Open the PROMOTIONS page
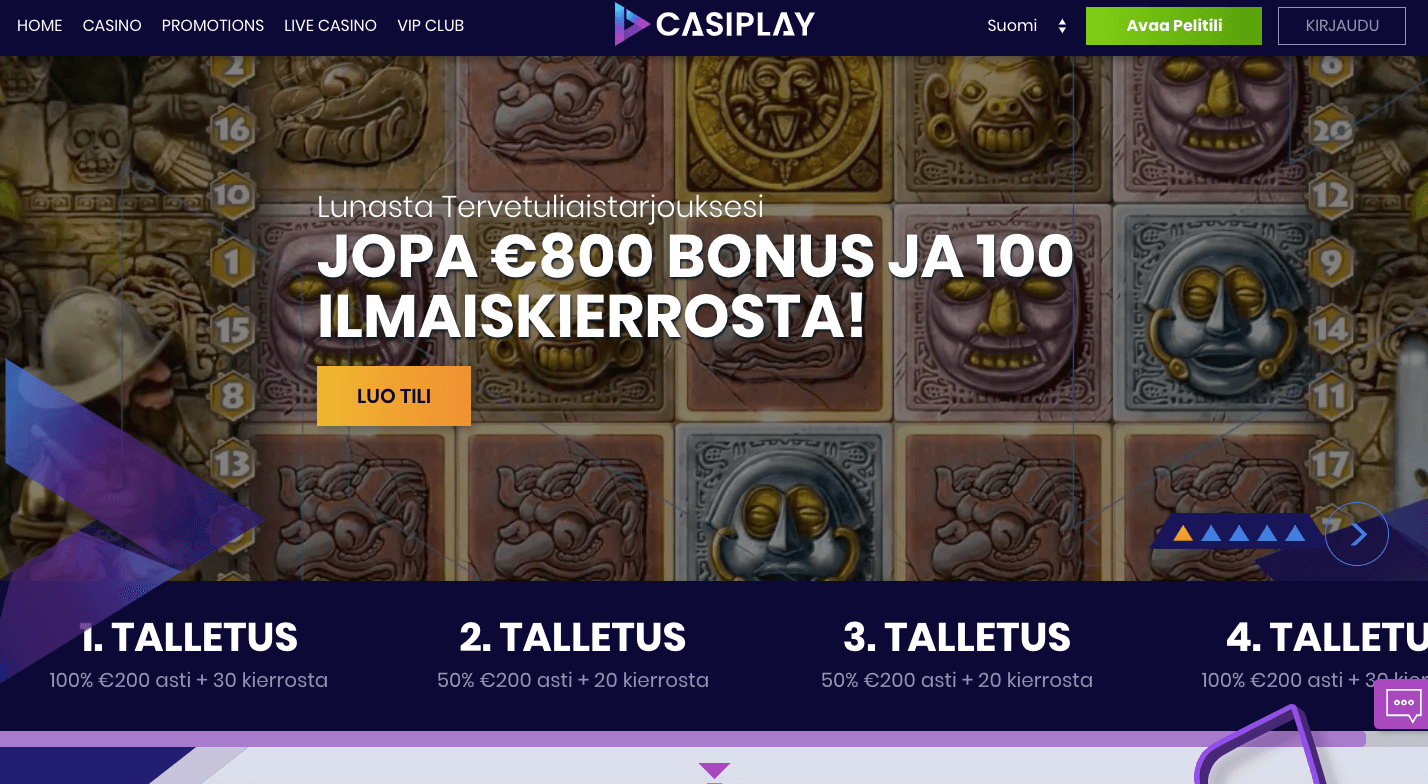 pyautogui.click(x=213, y=25)
